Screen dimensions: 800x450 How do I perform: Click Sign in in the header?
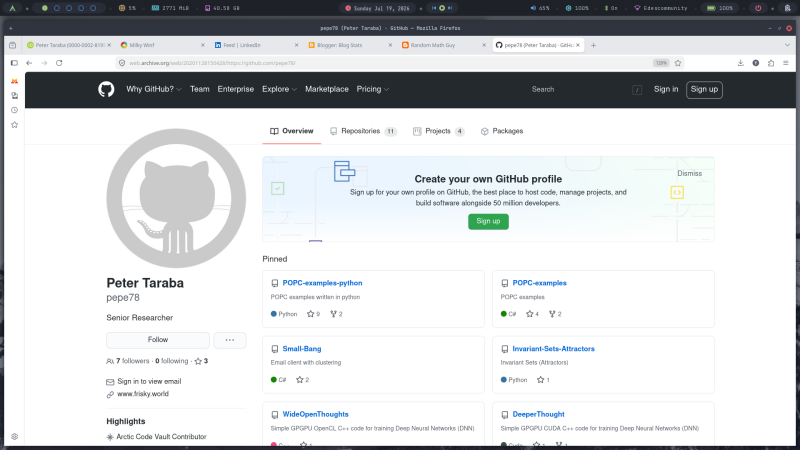tap(666, 89)
